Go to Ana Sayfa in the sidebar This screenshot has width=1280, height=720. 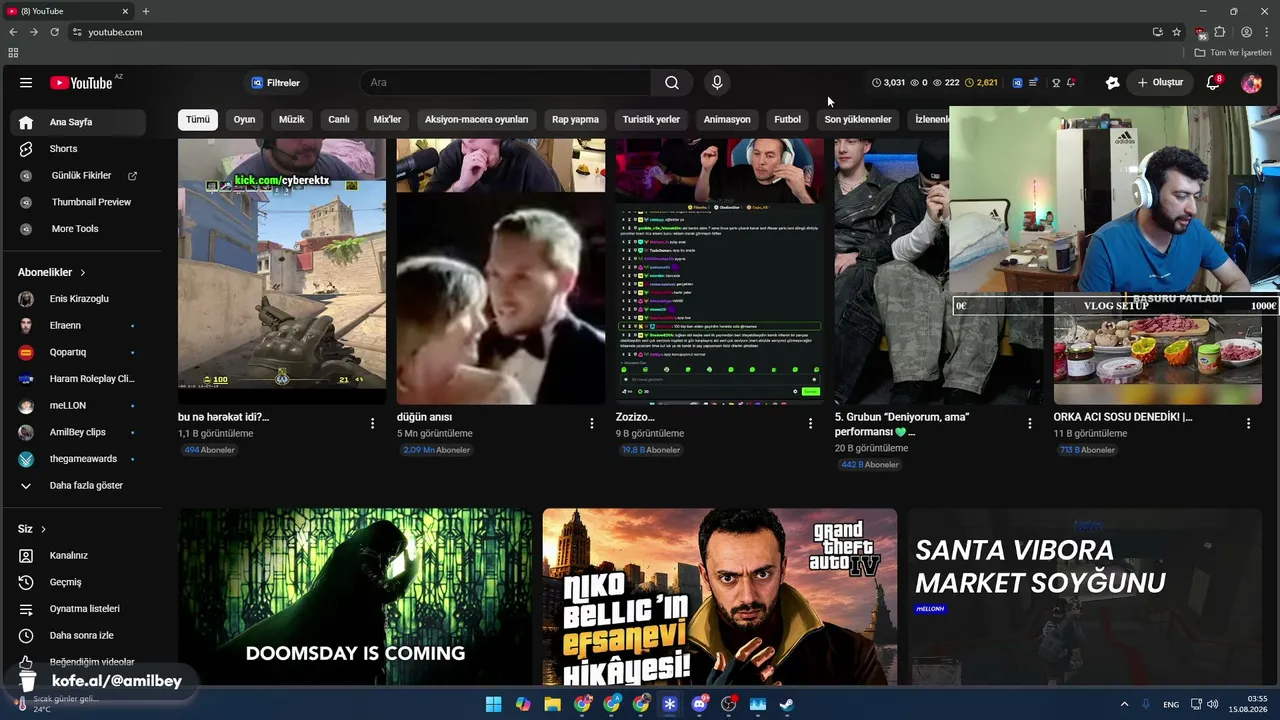coord(78,122)
